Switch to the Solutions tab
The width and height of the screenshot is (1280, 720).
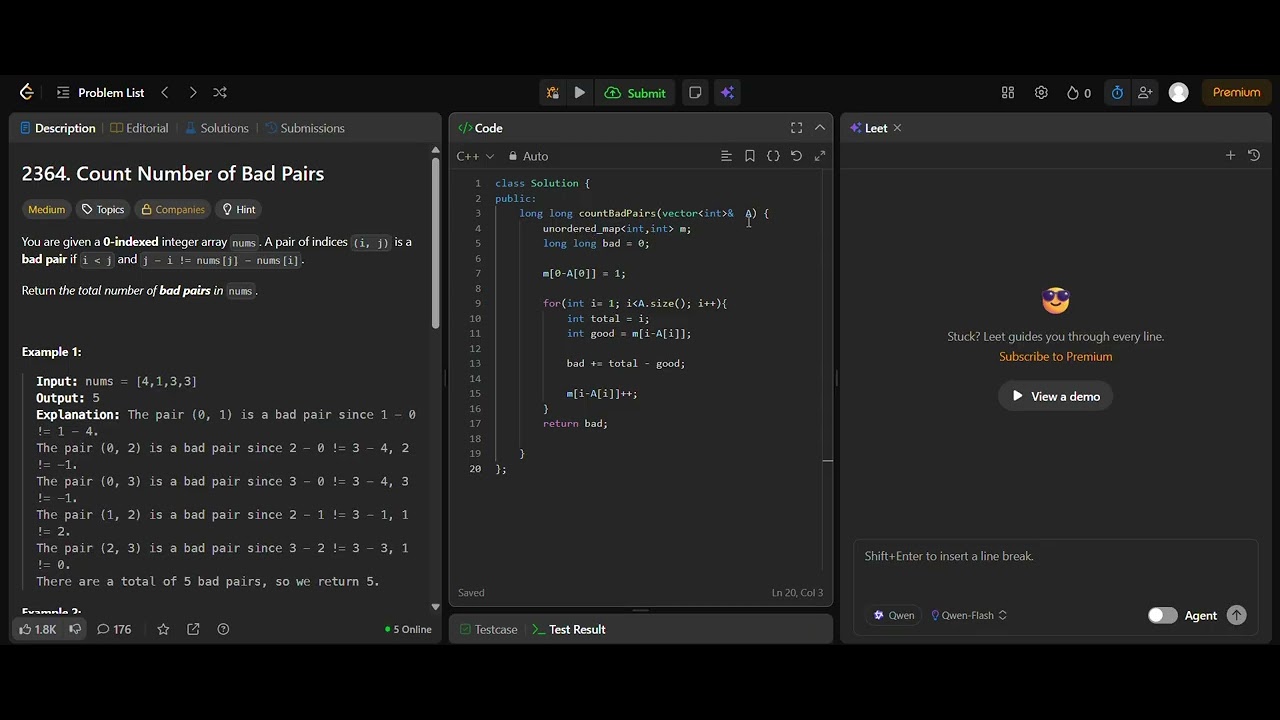(216, 128)
